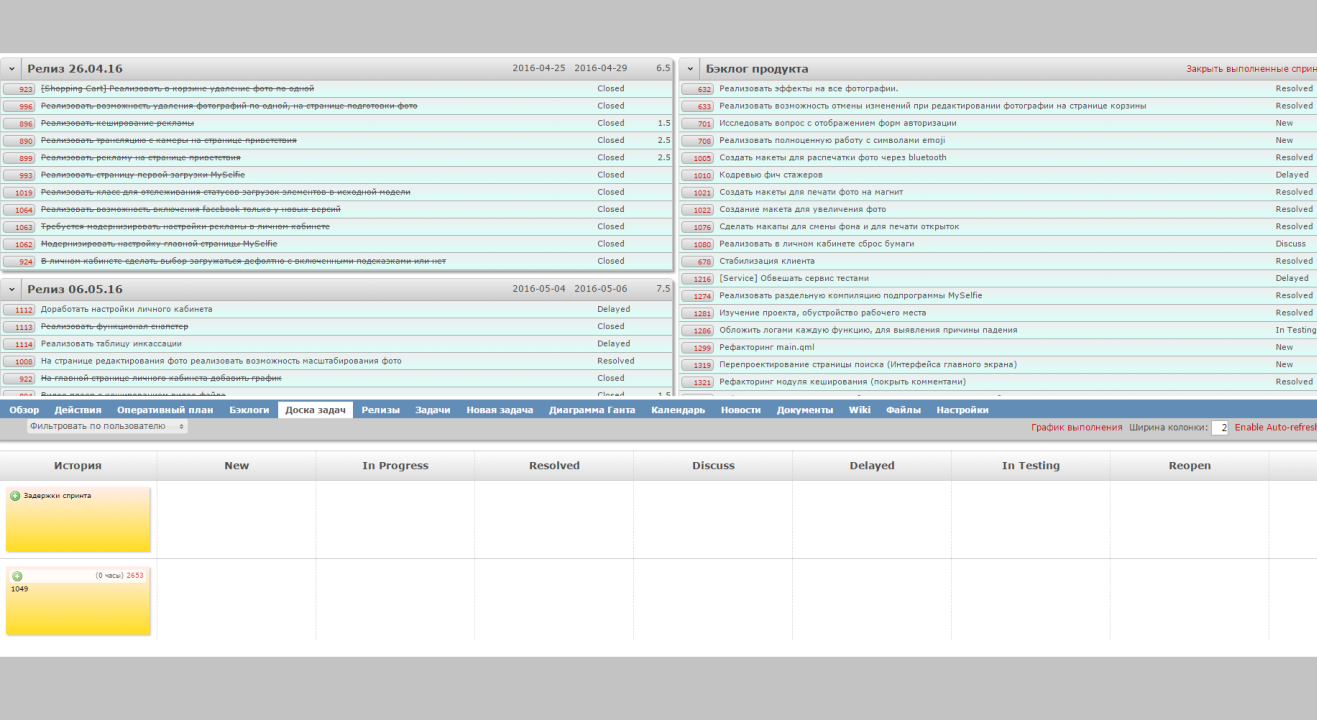Click Закрыть выполненные спринты link

click(1252, 69)
